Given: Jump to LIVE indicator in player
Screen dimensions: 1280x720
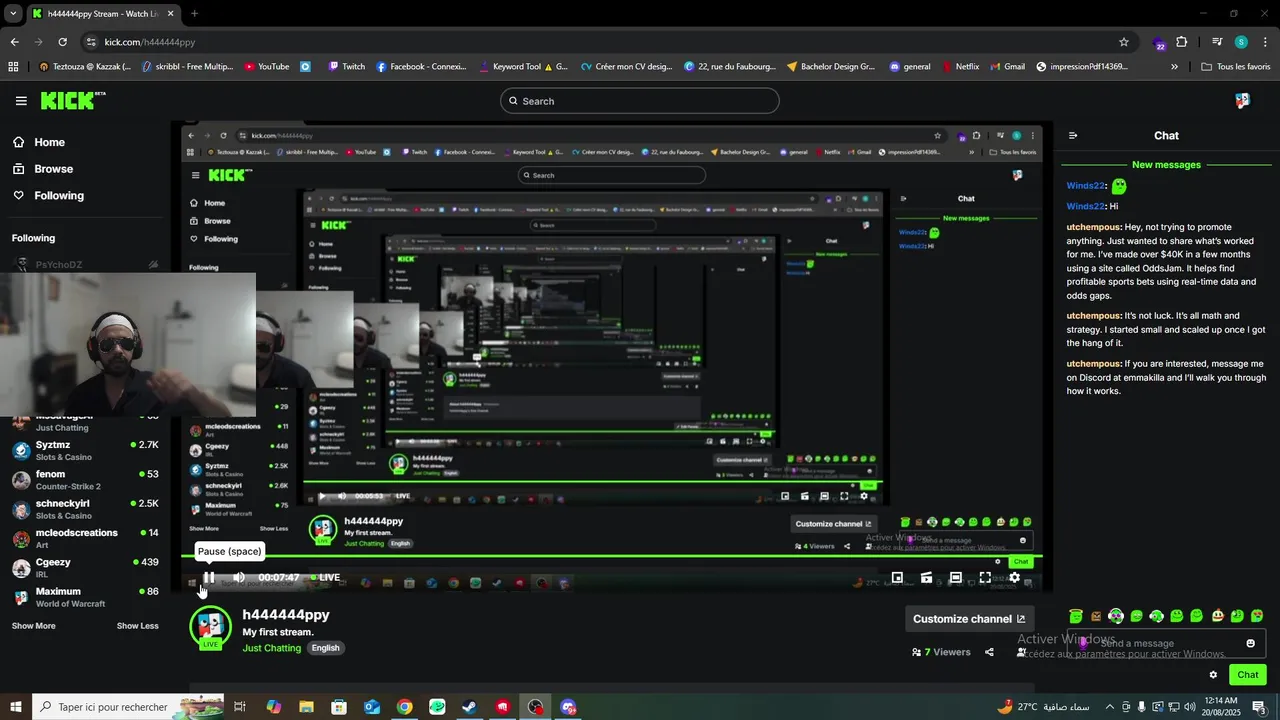Looking at the screenshot, I should (x=325, y=577).
